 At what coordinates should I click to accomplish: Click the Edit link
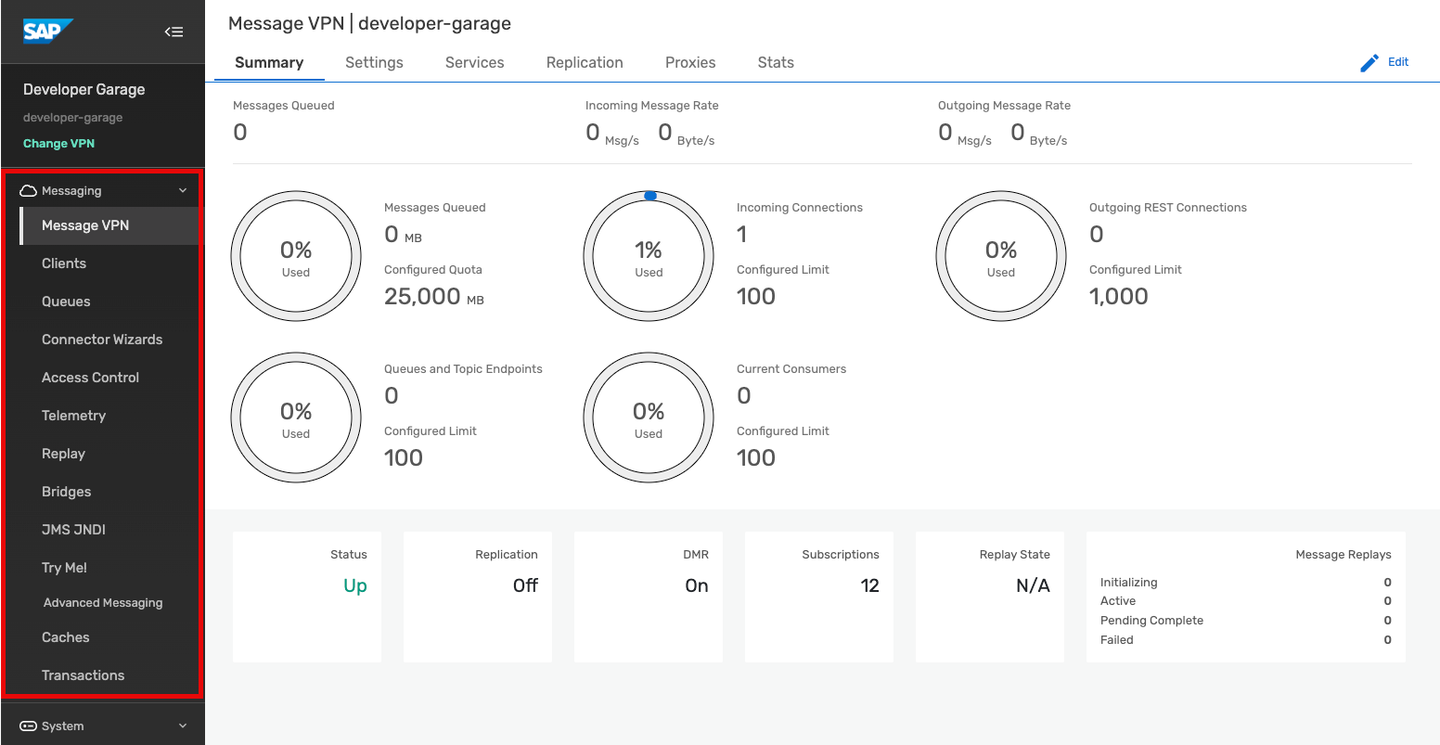(1398, 62)
